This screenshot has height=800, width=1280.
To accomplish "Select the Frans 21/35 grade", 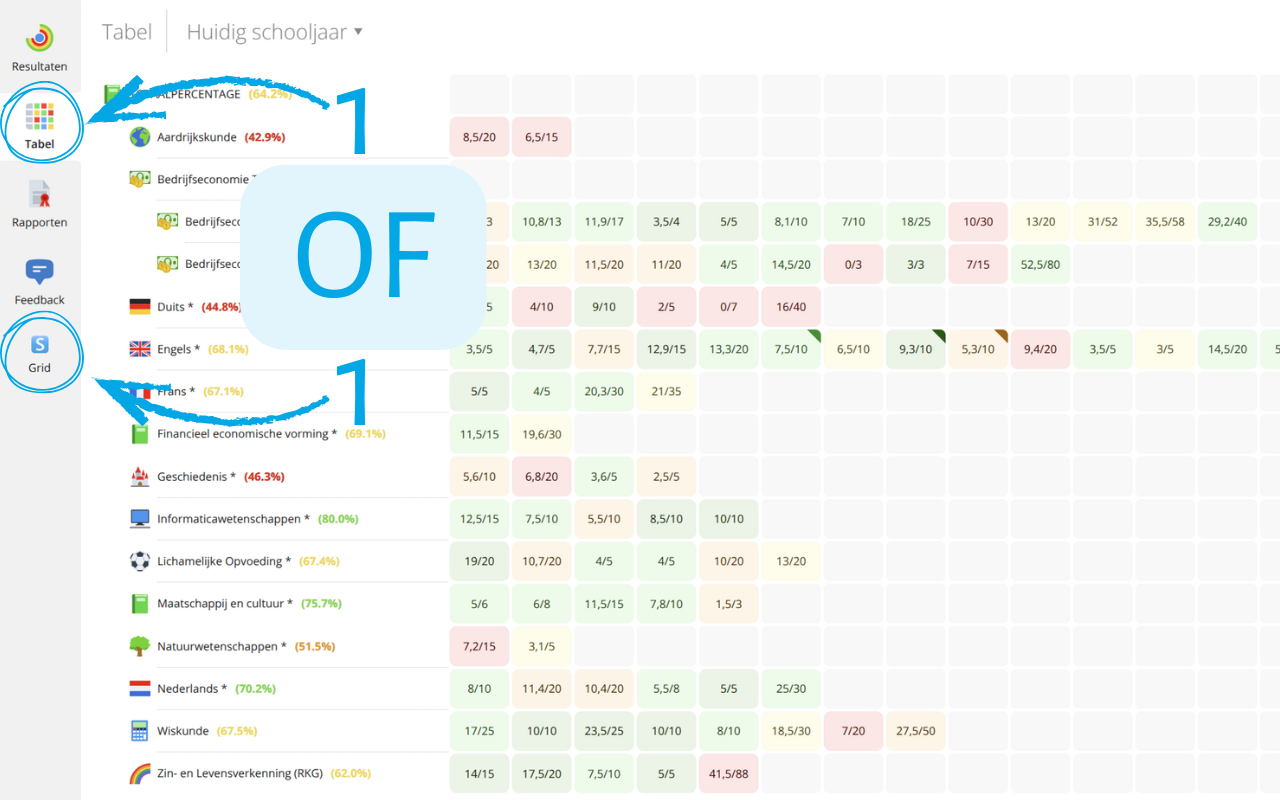I will click(x=666, y=392).
